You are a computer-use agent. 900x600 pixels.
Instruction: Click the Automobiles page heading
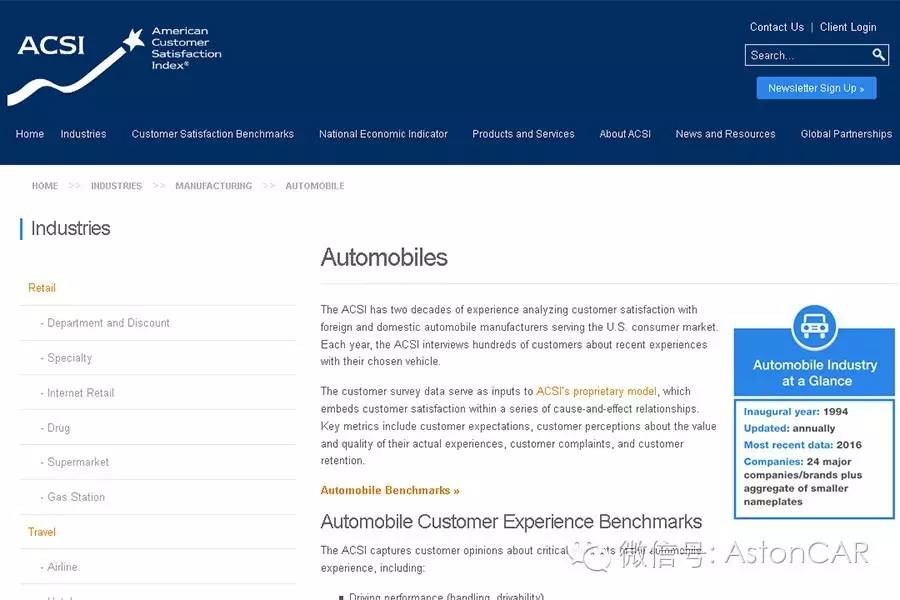pyautogui.click(x=384, y=257)
